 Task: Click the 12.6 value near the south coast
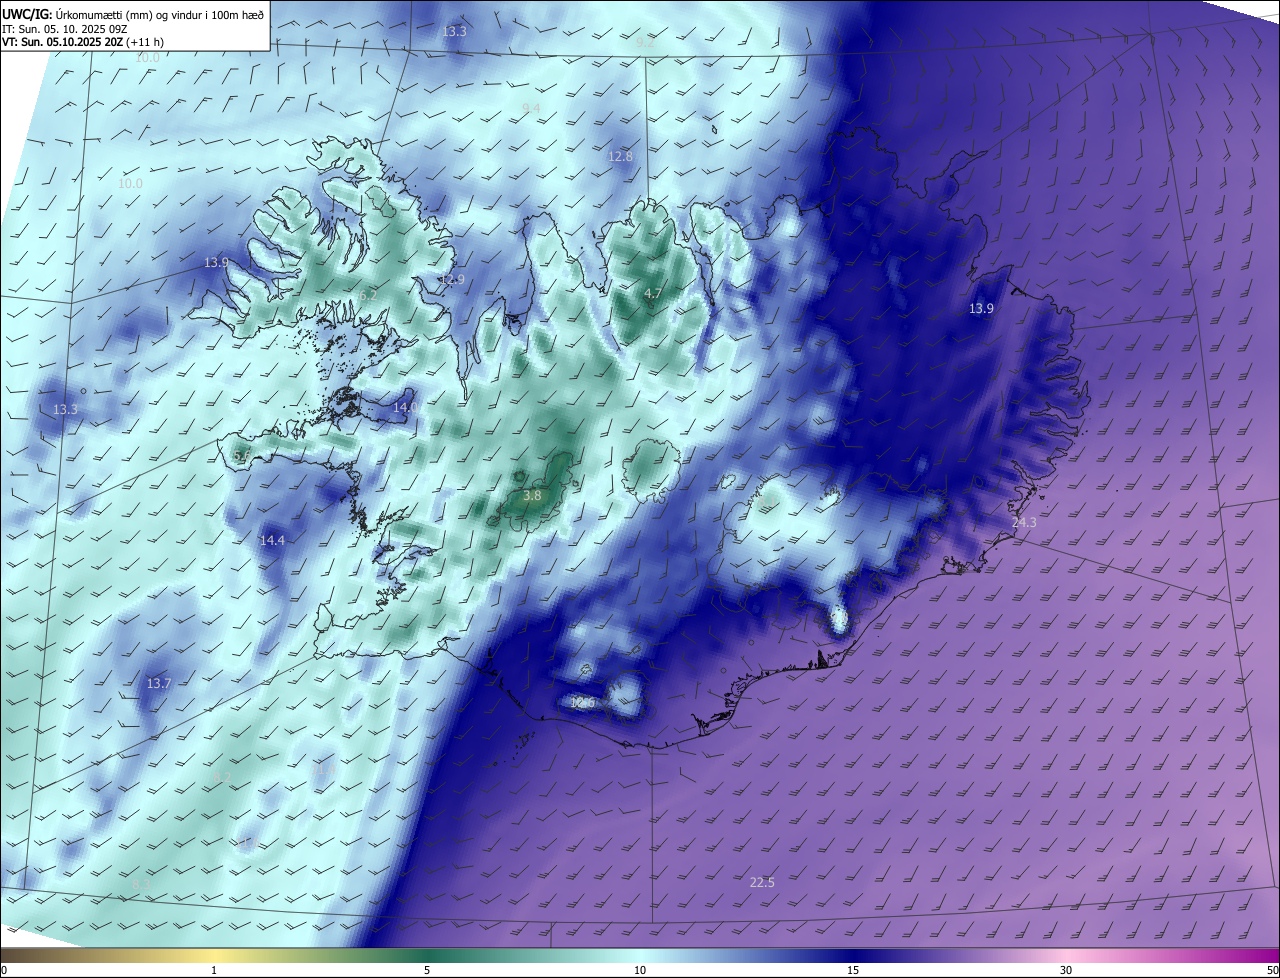tap(583, 703)
